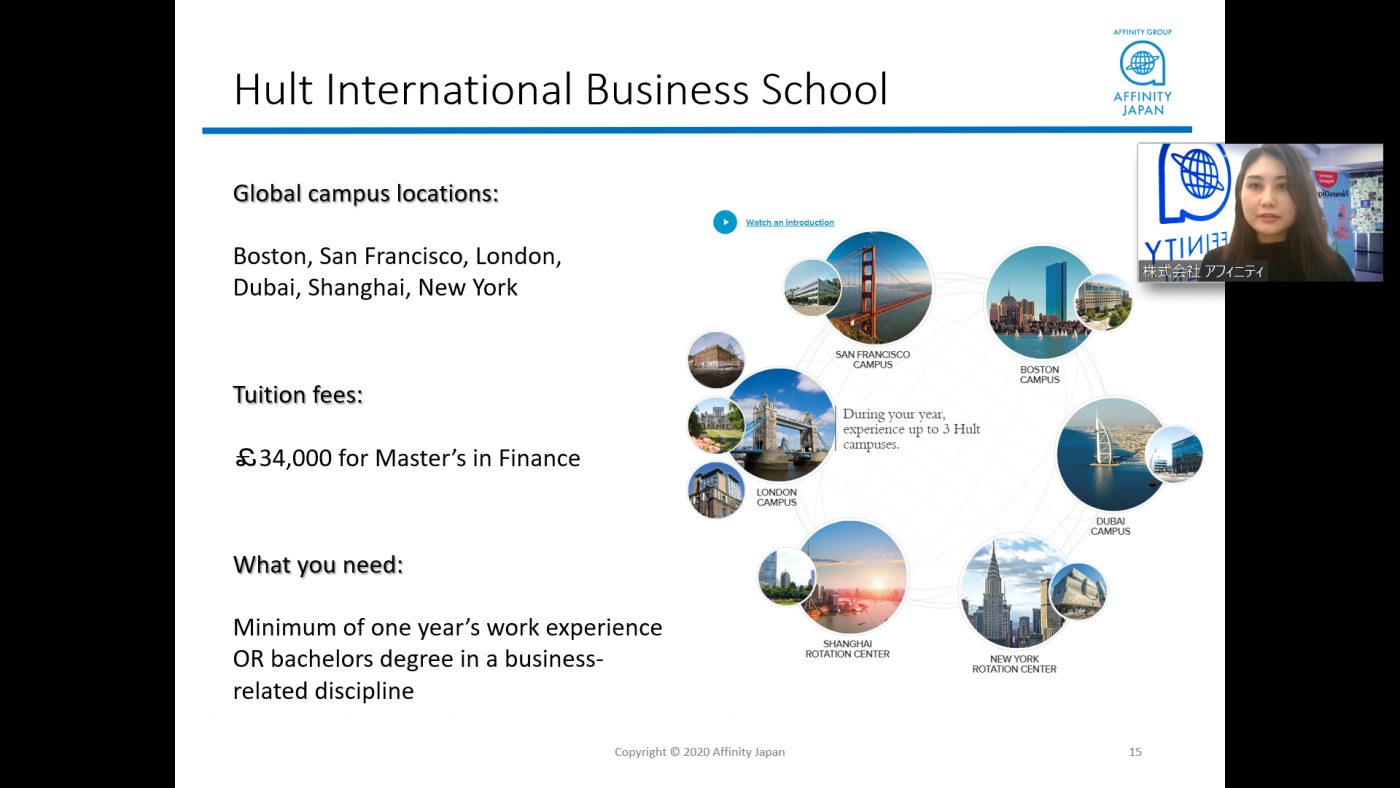Click the presenter webcam video tile
This screenshot has width=1400, height=788.
pyautogui.click(x=1260, y=212)
